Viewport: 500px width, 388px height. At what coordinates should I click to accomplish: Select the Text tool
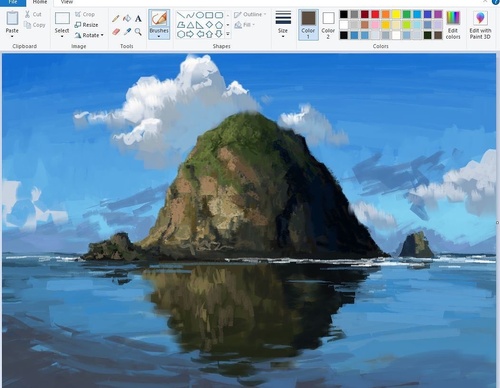click(138, 18)
